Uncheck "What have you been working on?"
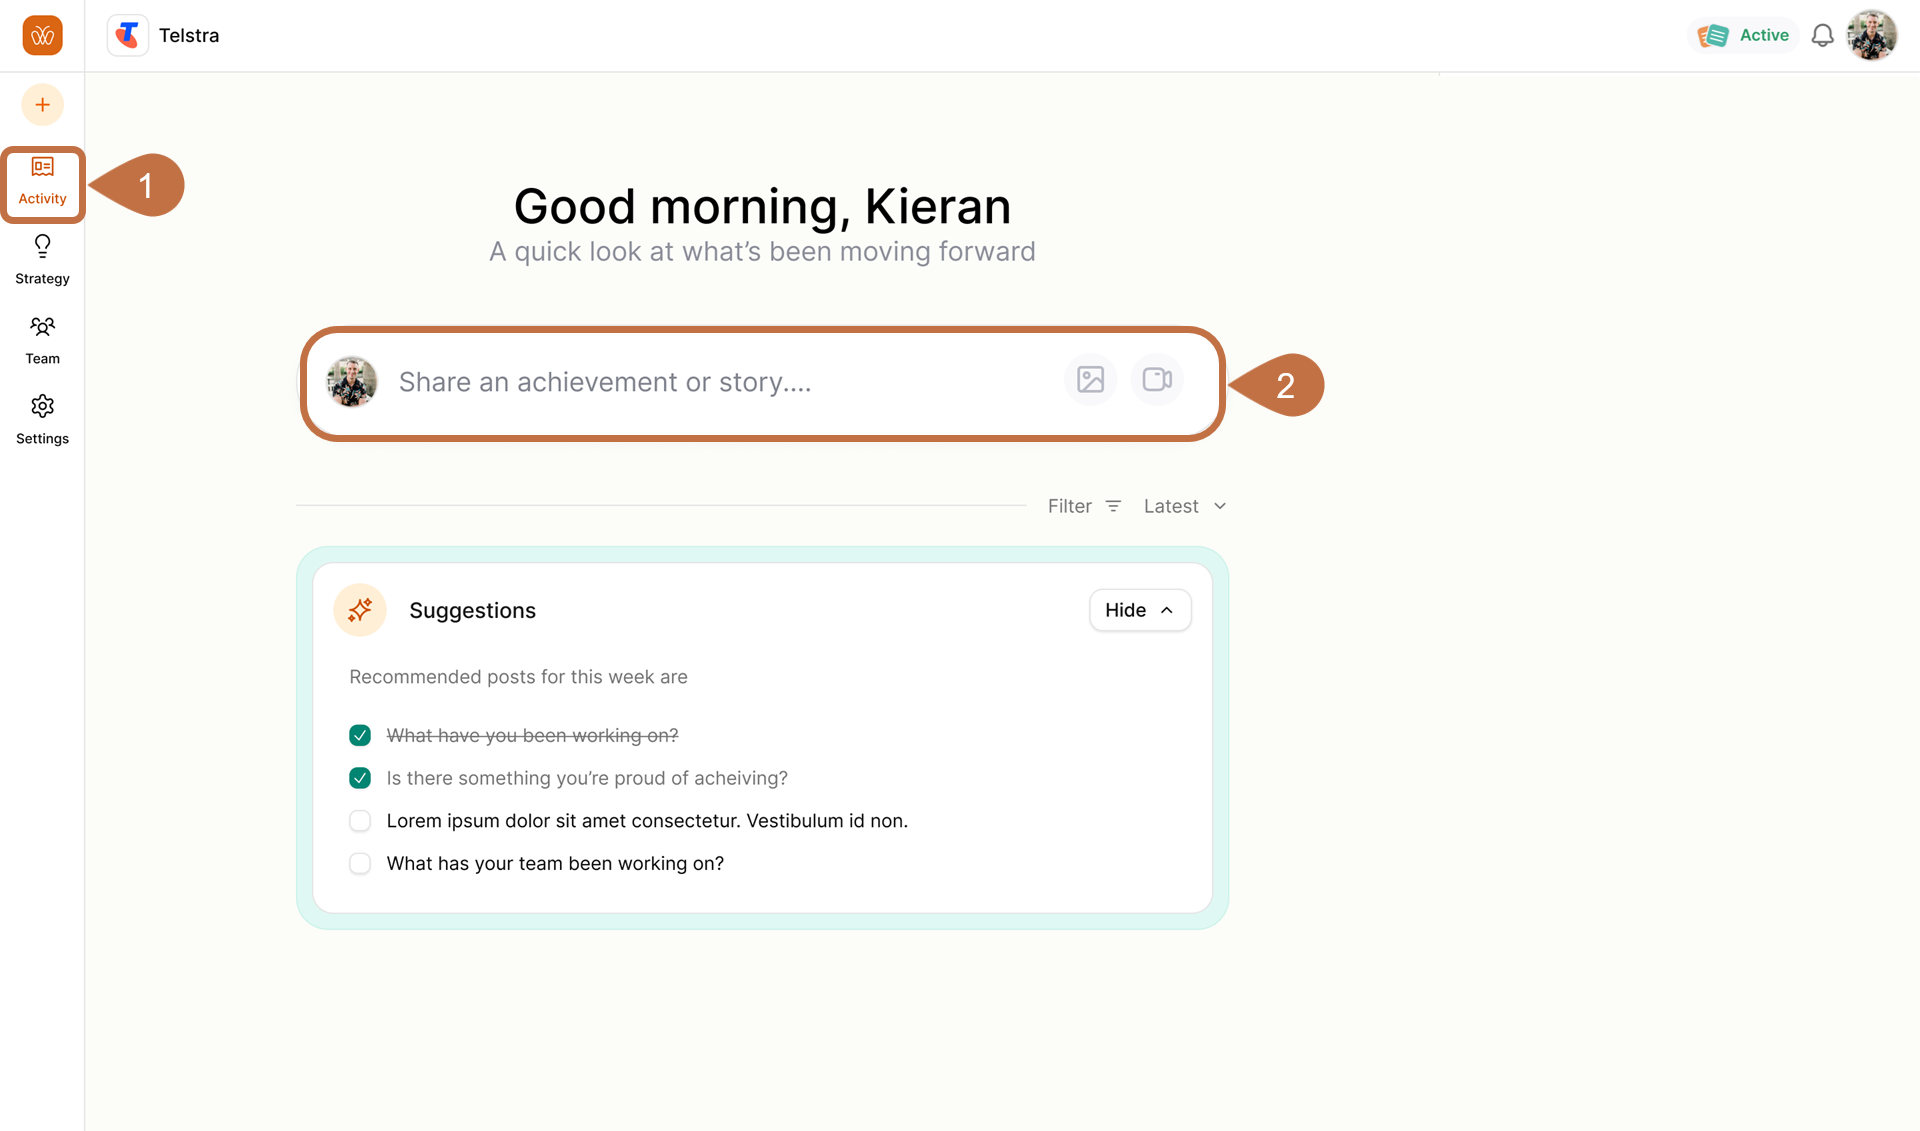 (x=360, y=735)
